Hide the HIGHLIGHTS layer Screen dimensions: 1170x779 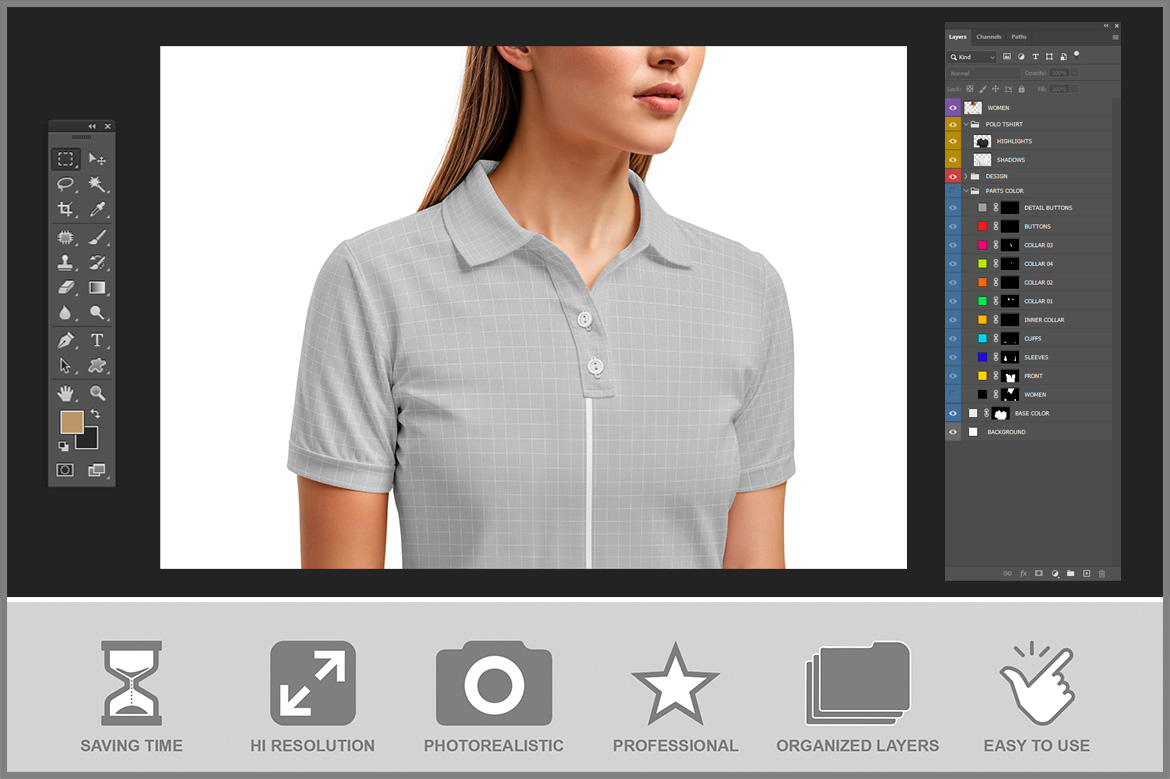click(x=952, y=142)
